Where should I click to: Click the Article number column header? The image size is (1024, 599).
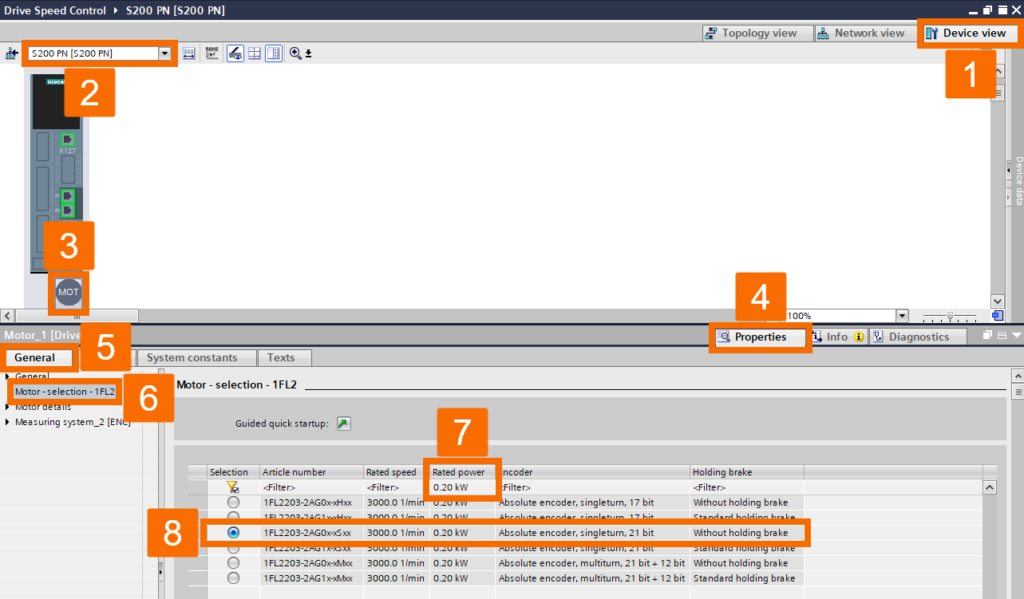(x=312, y=472)
